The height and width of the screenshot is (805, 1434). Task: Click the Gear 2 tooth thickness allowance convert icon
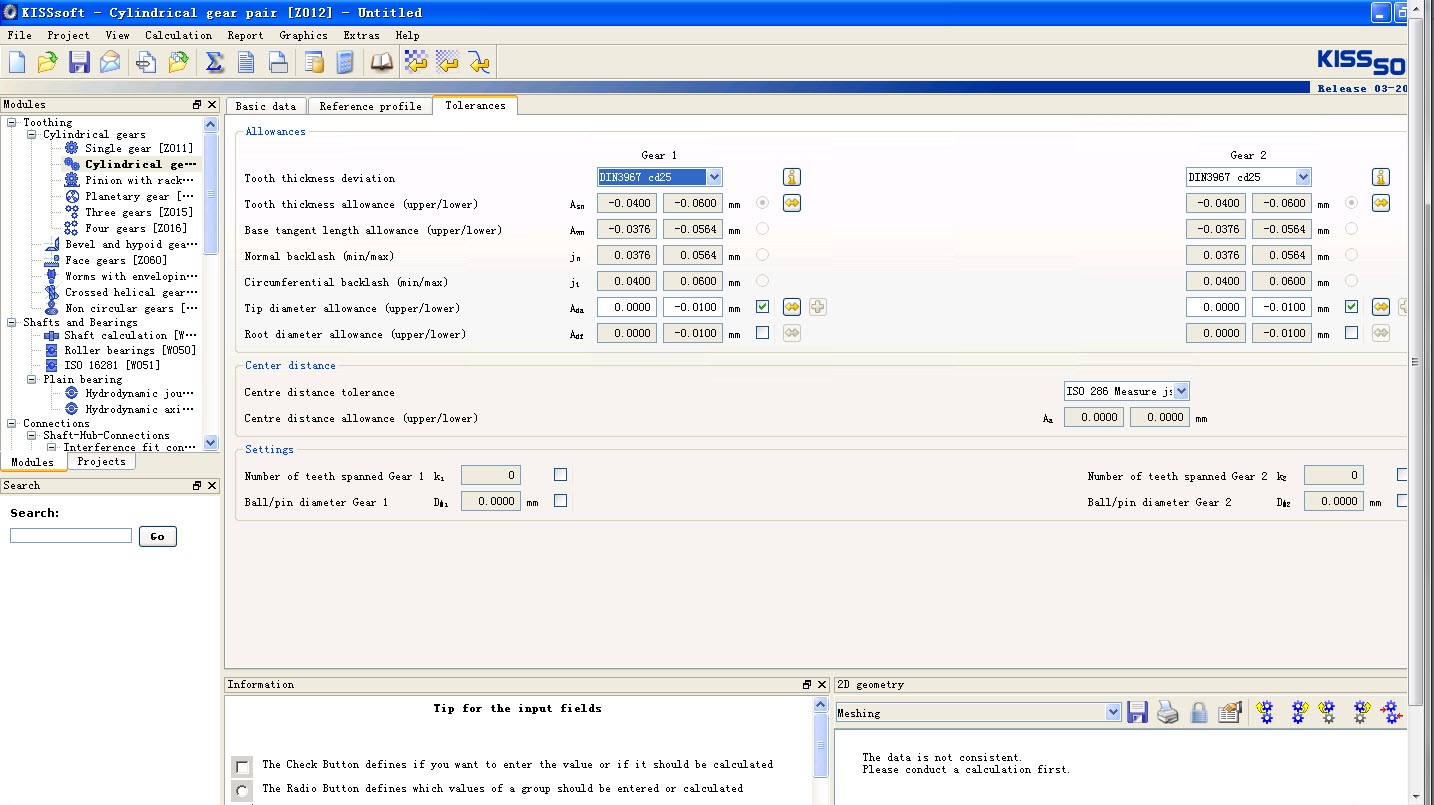click(x=1381, y=203)
